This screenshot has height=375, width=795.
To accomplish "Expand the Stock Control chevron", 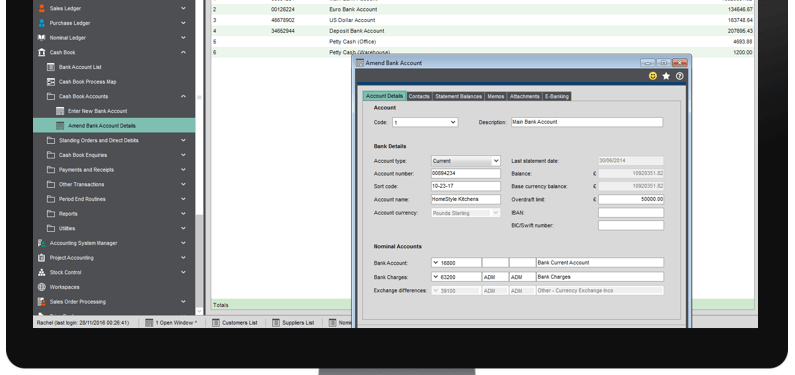I will tap(183, 273).
